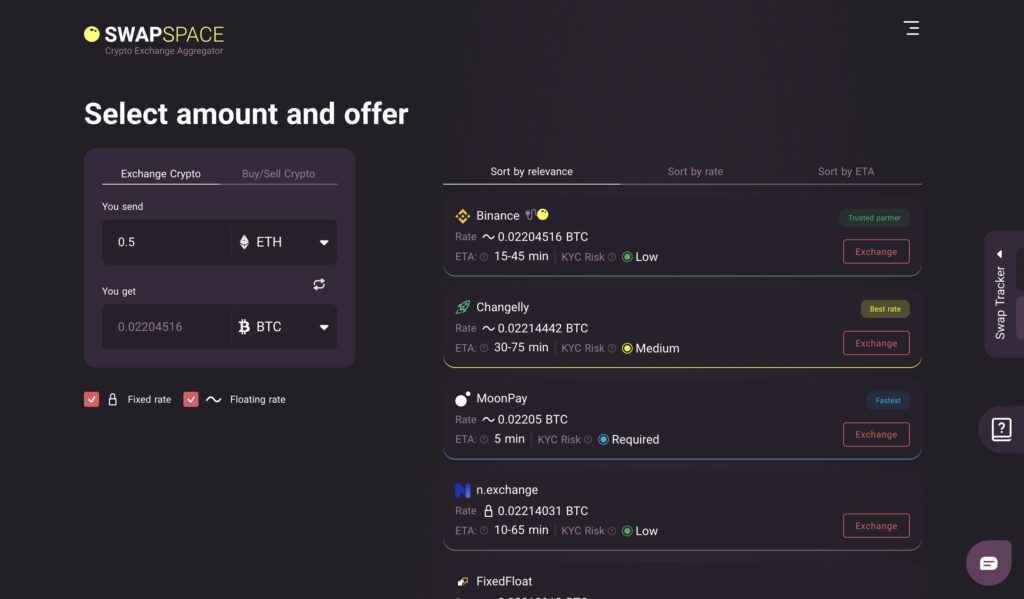Click the SwapSpace logo
This screenshot has width=1024, height=599.
pos(154,39)
